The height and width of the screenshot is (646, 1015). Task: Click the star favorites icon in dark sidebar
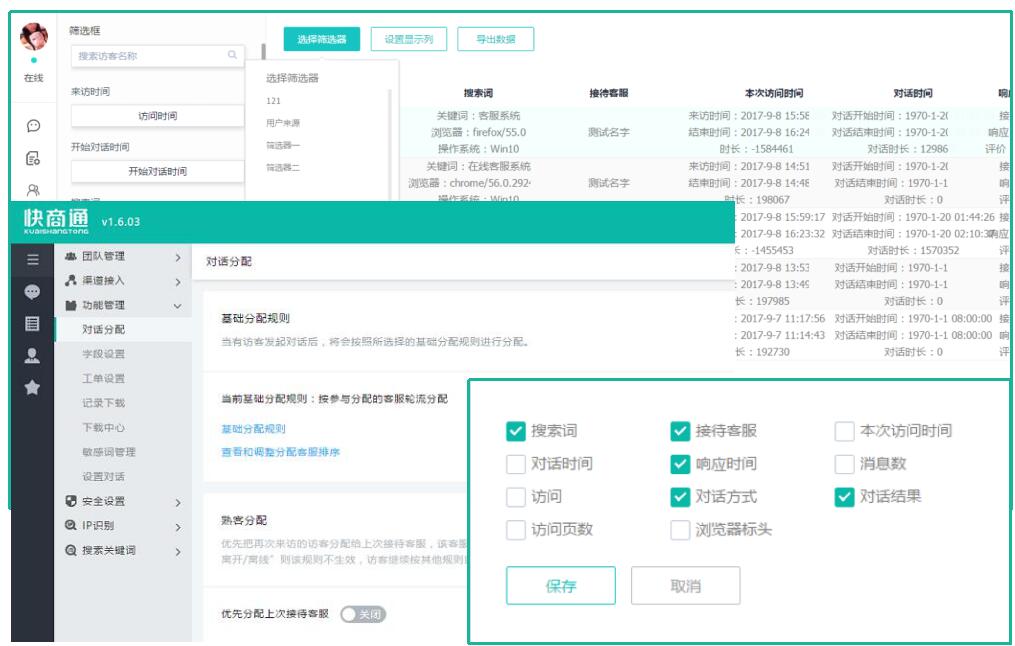pyautogui.click(x=32, y=387)
